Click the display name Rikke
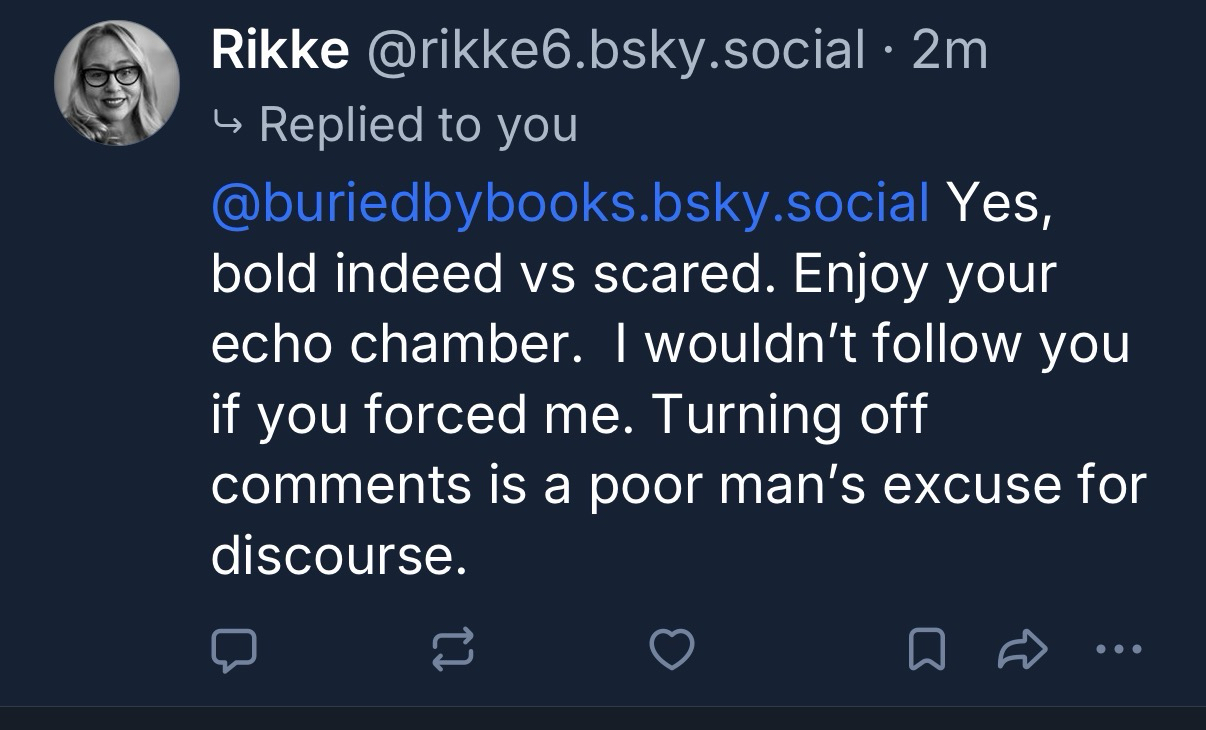1206x730 pixels. [x=280, y=50]
